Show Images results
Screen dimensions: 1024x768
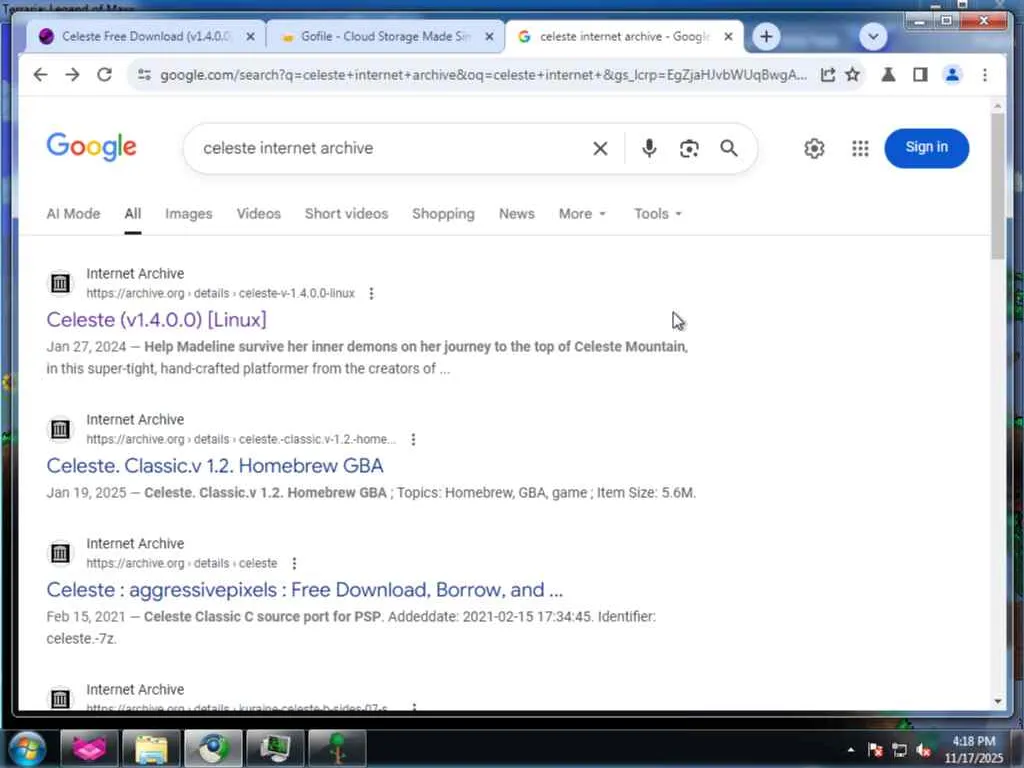pyautogui.click(x=189, y=214)
